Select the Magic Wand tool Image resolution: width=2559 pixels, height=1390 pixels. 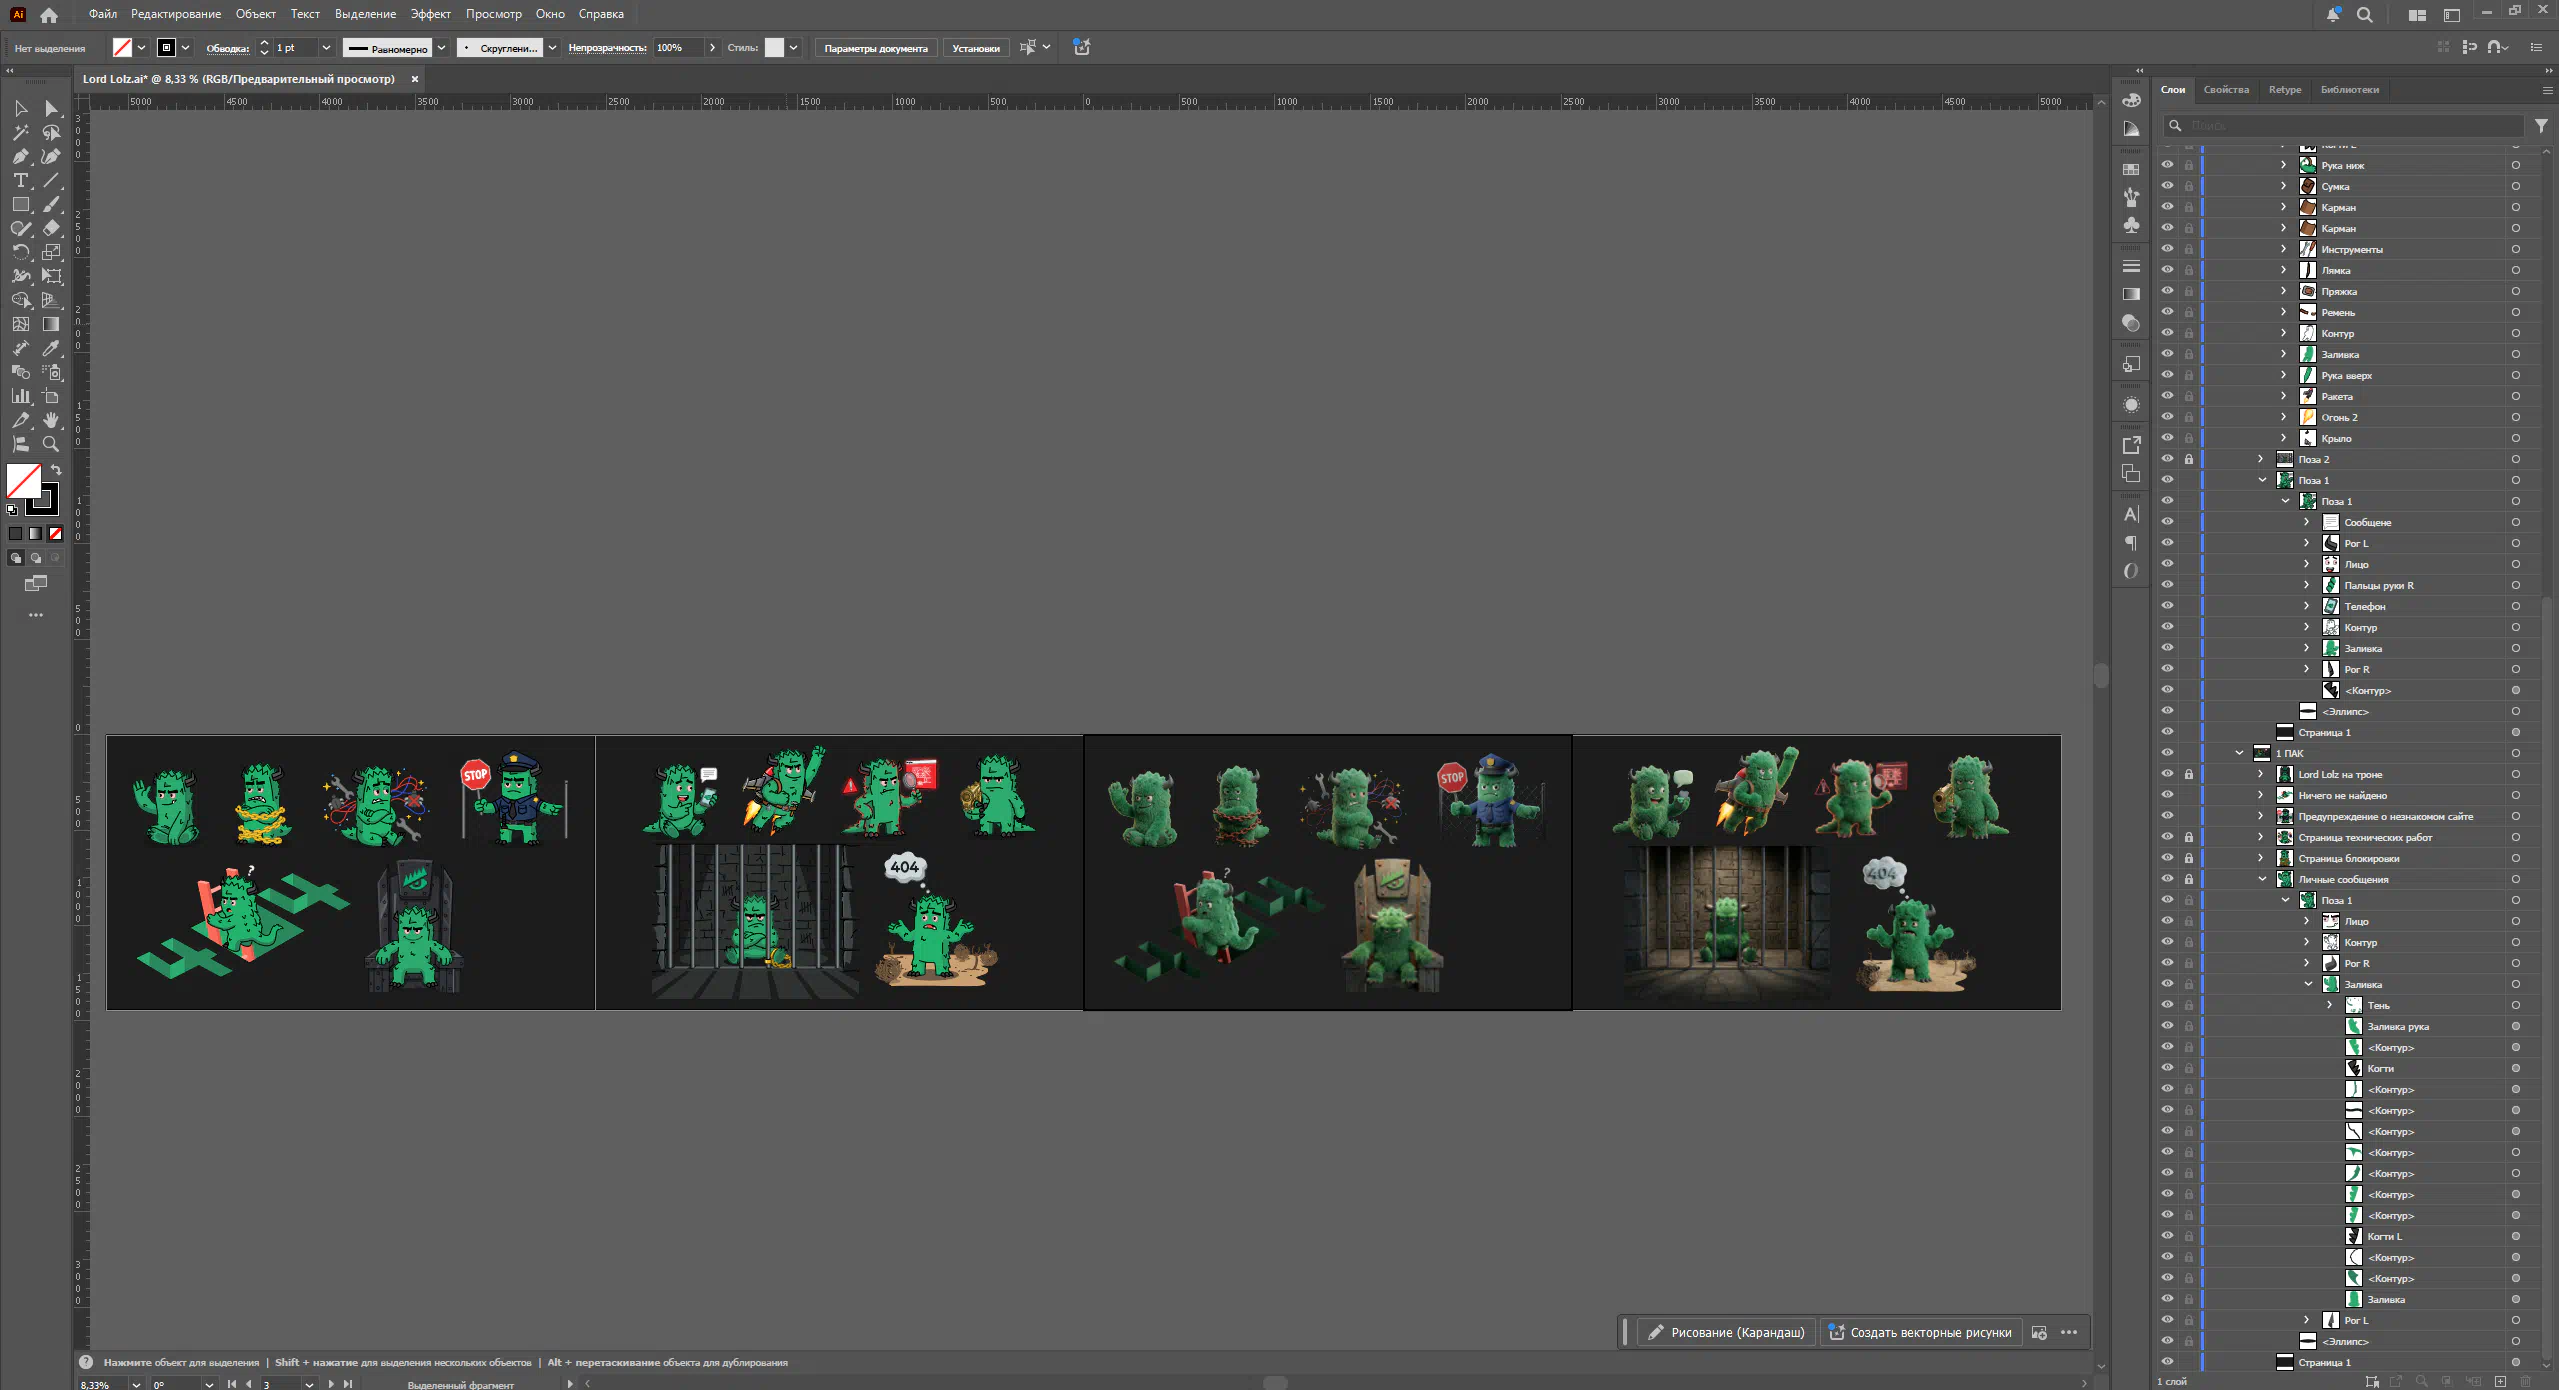coord(20,133)
